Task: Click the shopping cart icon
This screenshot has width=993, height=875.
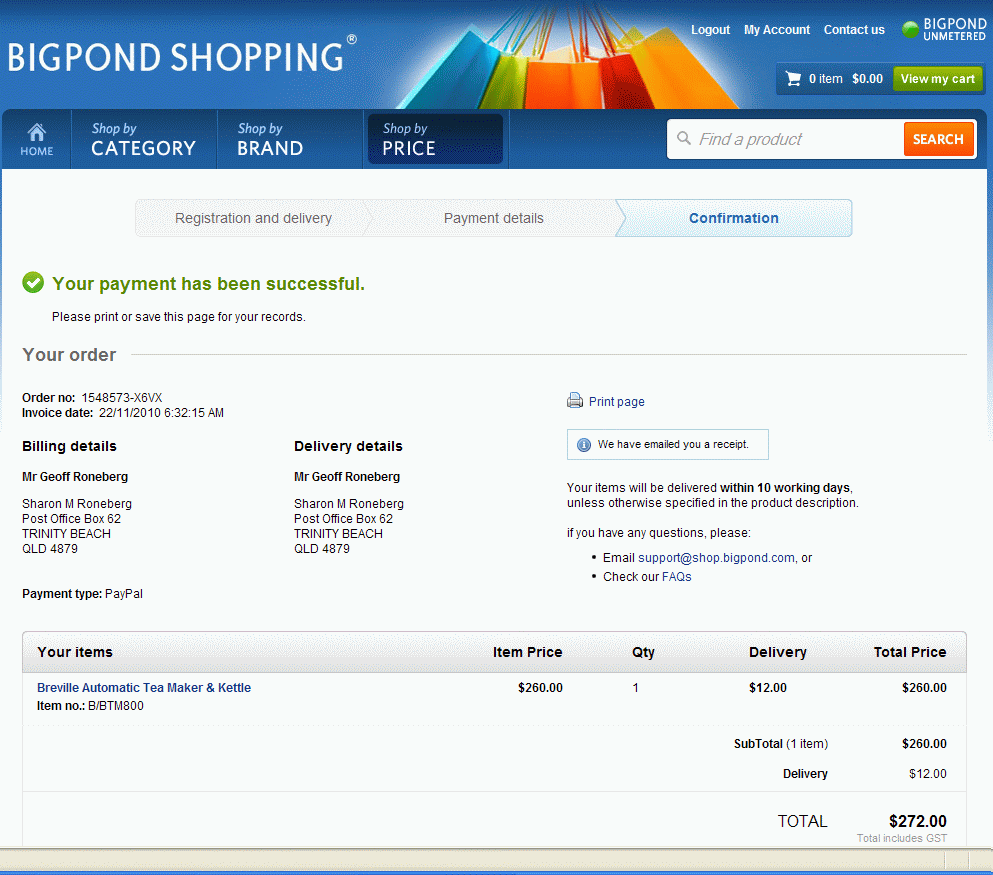Action: [794, 79]
